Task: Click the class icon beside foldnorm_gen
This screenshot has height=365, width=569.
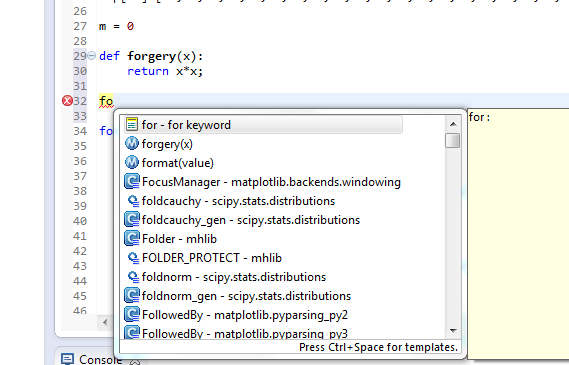Action: [132, 295]
